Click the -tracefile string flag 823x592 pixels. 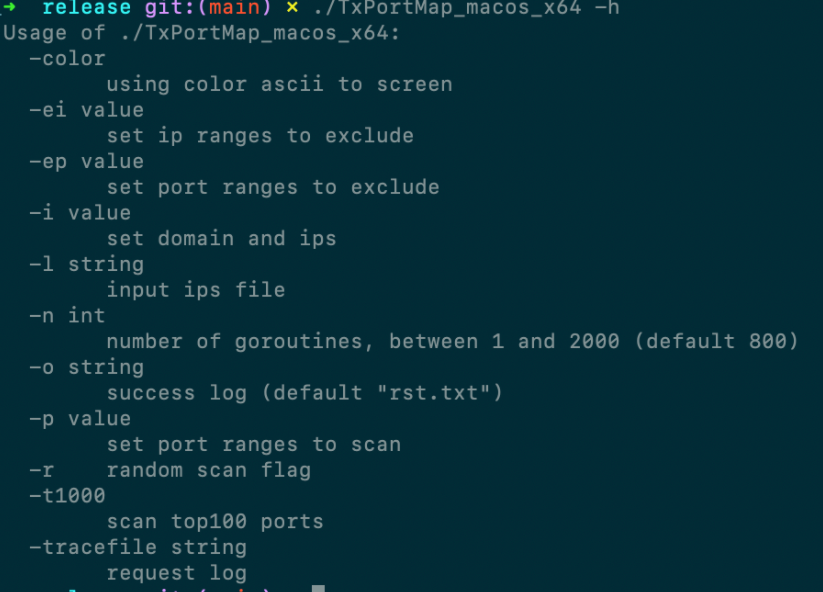[138, 547]
